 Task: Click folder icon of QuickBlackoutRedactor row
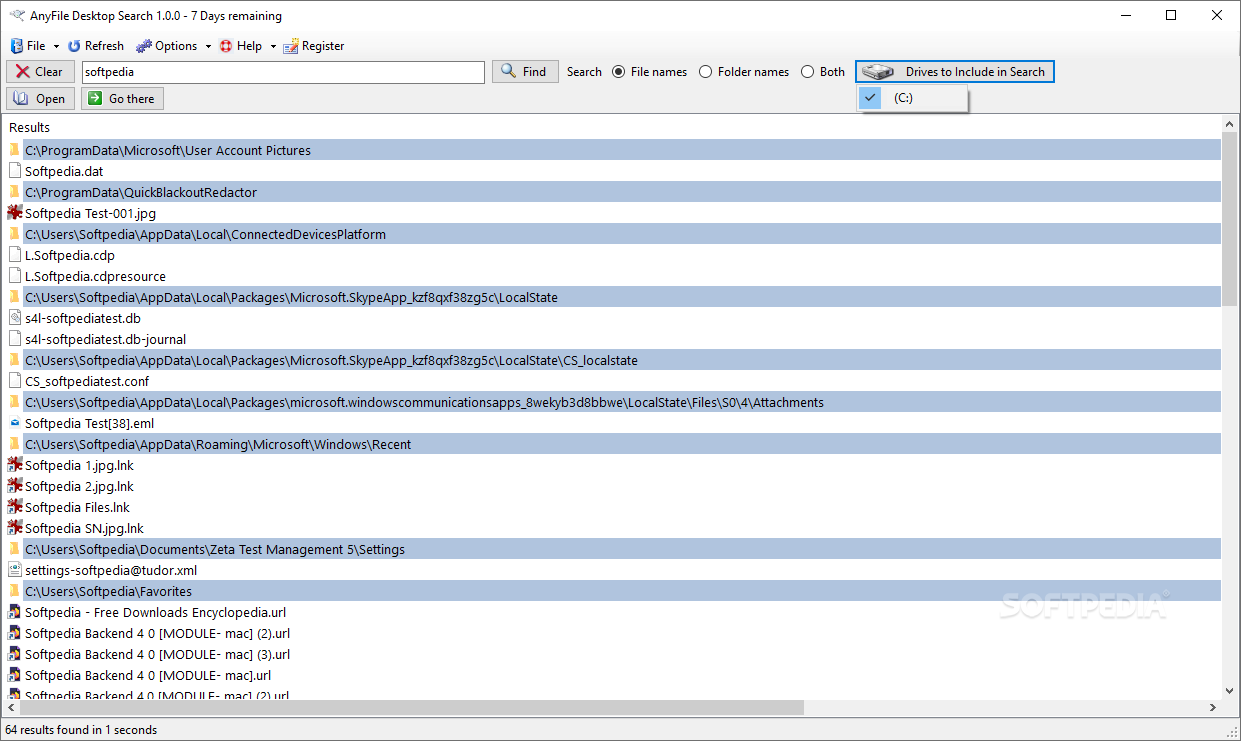(x=14, y=192)
